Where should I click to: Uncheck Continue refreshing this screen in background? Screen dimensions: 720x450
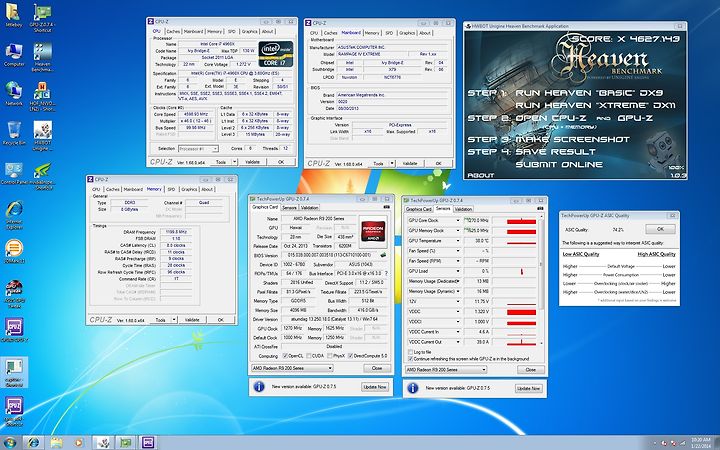point(411,359)
